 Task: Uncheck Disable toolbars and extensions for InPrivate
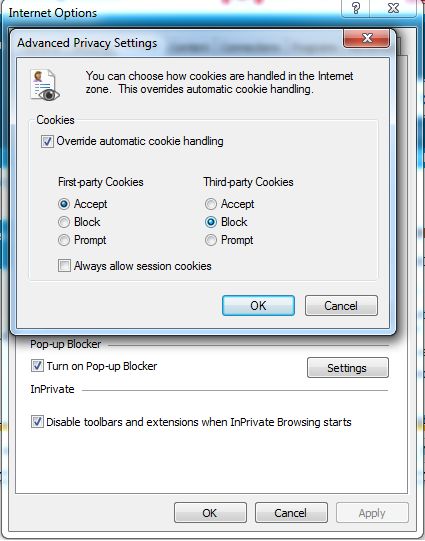(x=37, y=422)
